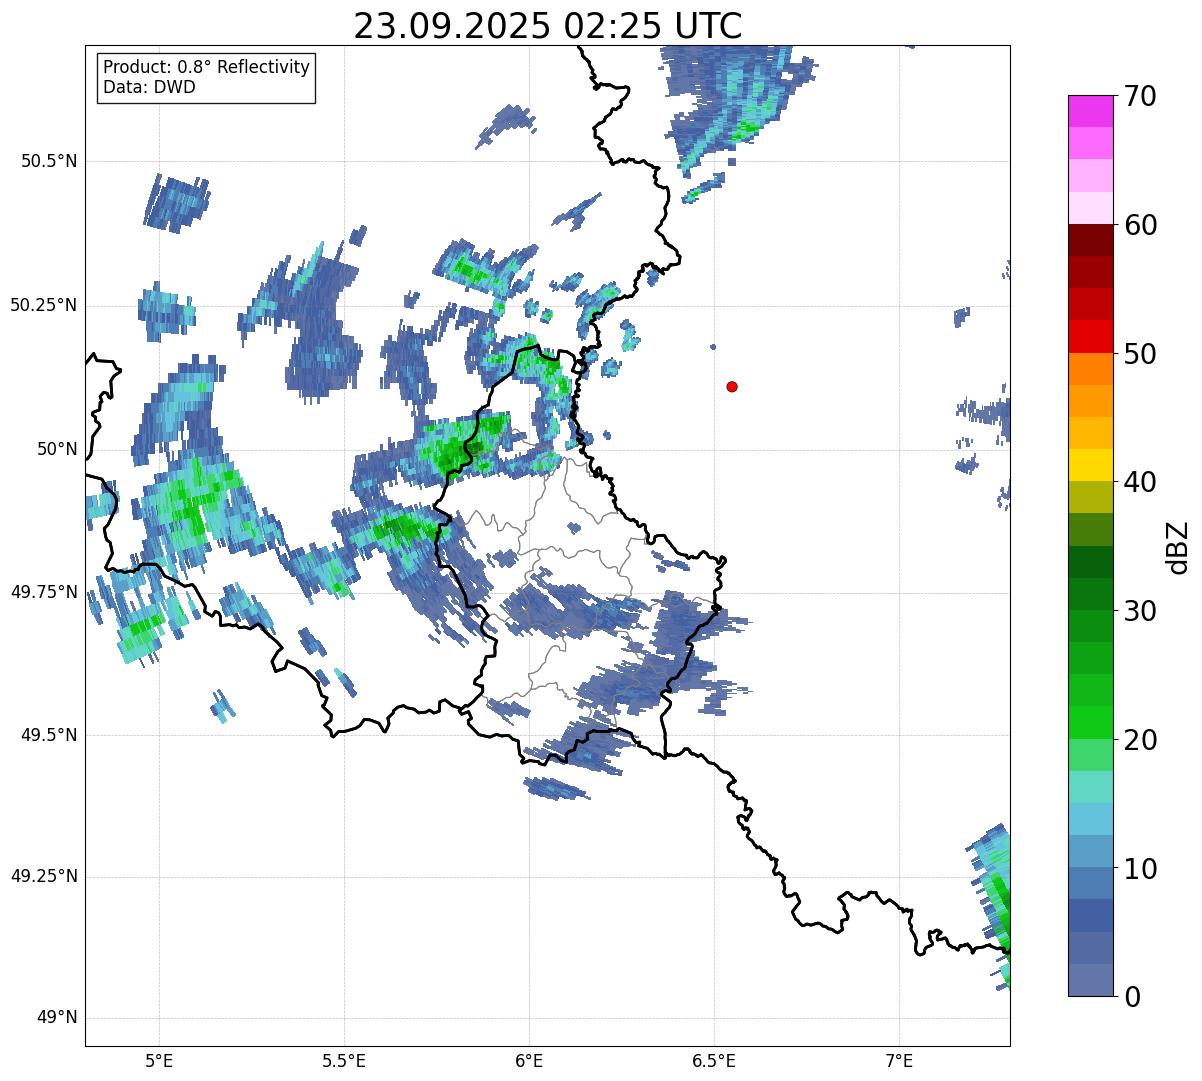Image resolution: width=1202 pixels, height=1081 pixels.
Task: Click the "Product: 0.8° Reflectivity" label
Action: [x=207, y=67]
